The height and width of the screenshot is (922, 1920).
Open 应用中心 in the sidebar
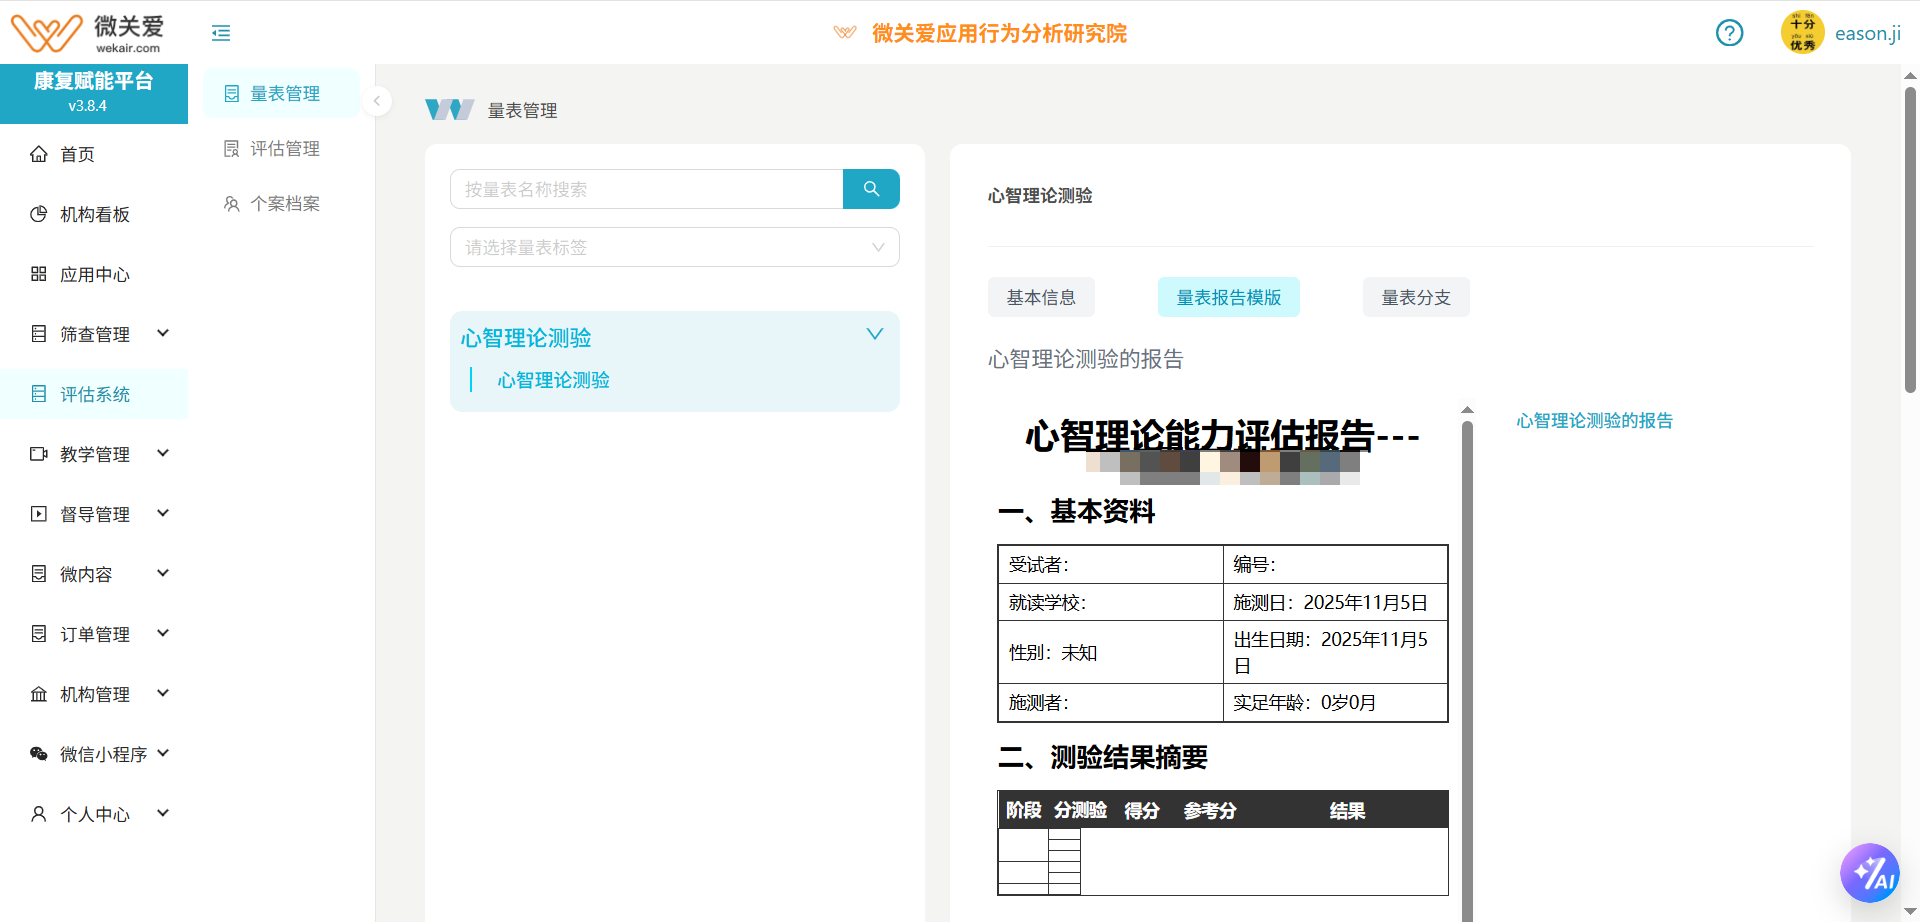click(94, 274)
